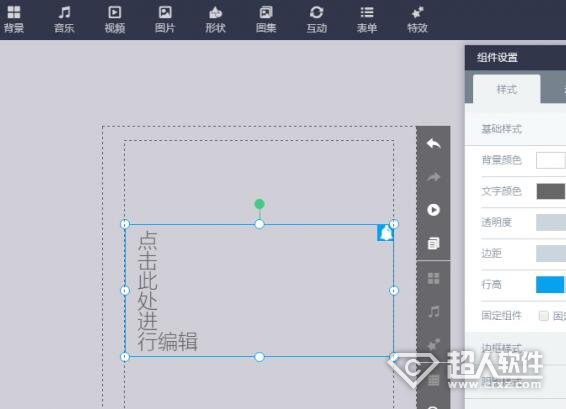The width and height of the screenshot is (566, 409).
Task: Open the 文字颜色 dark swatch
Action: coord(550,191)
